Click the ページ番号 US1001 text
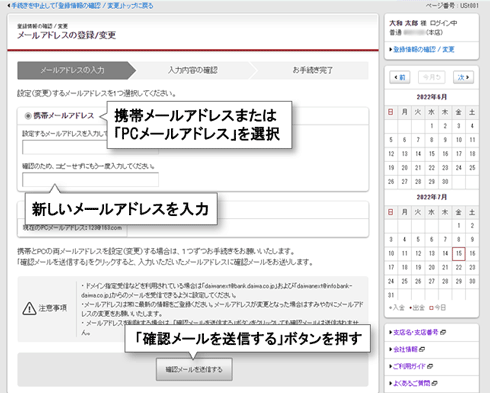 tap(452, 6)
